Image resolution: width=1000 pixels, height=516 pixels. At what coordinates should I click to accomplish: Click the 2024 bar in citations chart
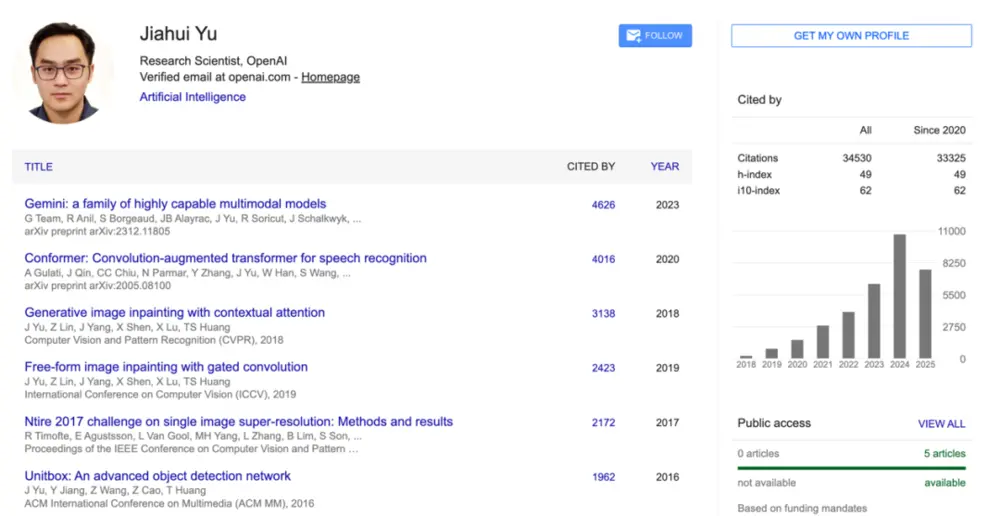899,296
